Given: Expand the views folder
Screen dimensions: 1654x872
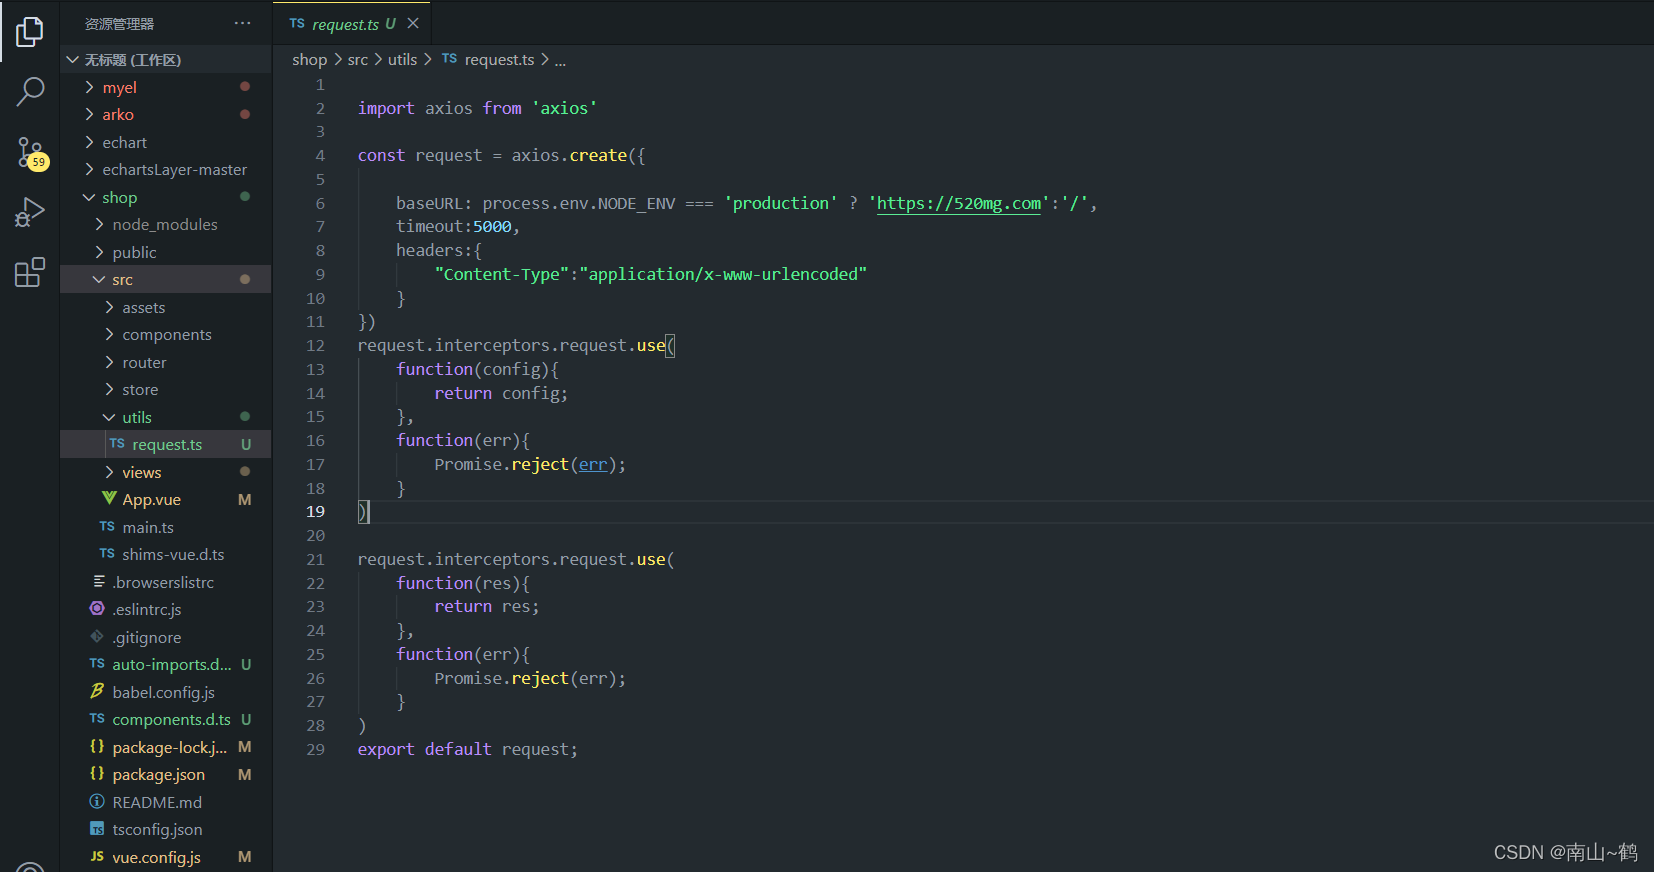Looking at the screenshot, I should [109, 472].
